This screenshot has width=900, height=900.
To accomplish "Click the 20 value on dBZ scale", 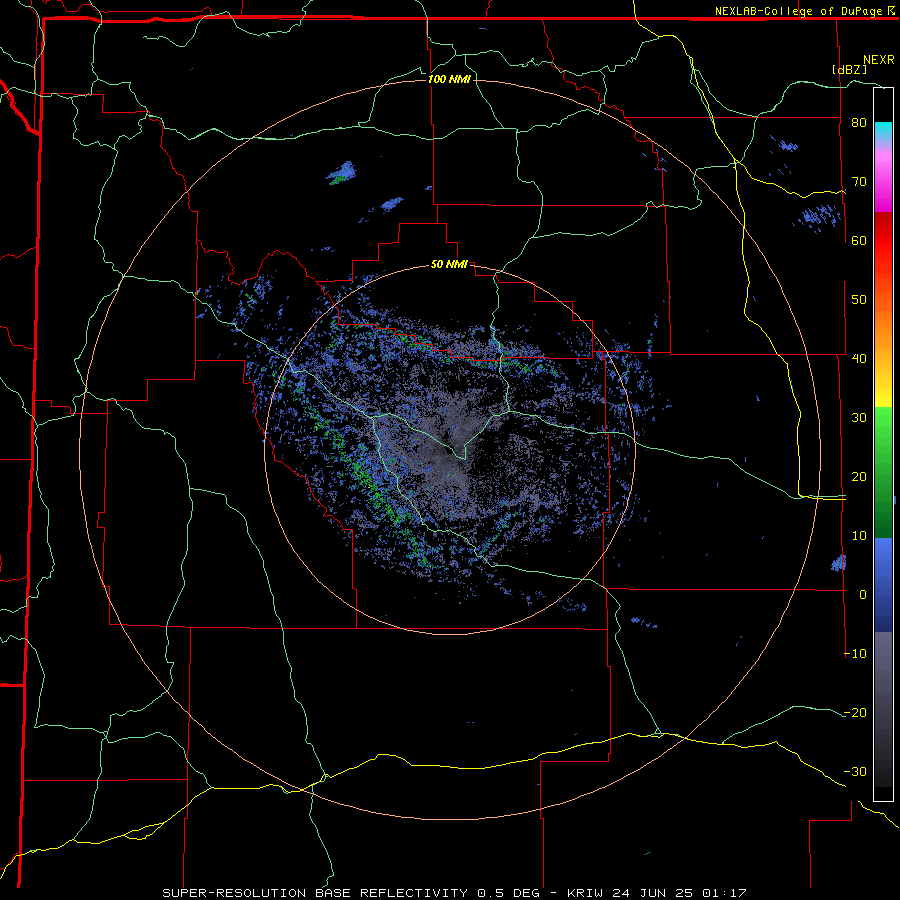I will [x=859, y=476].
